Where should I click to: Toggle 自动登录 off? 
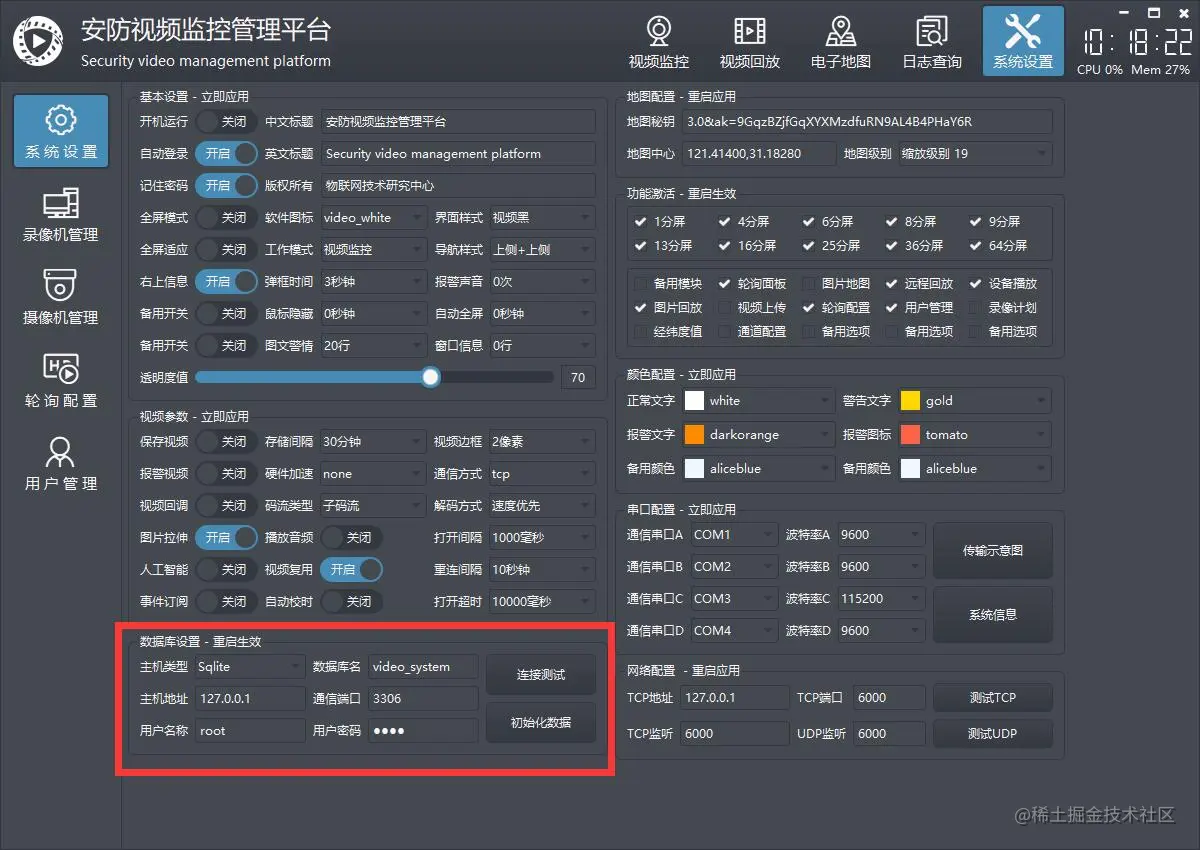point(226,153)
